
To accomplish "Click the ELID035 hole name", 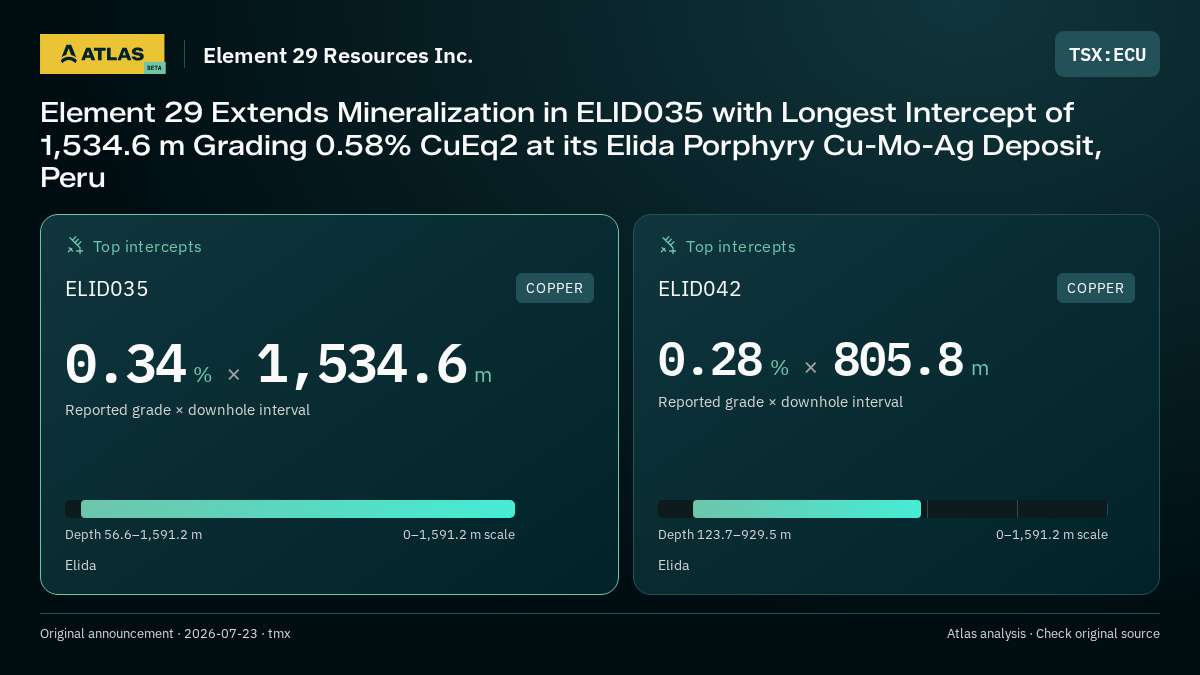I will pyautogui.click(x=107, y=289).
